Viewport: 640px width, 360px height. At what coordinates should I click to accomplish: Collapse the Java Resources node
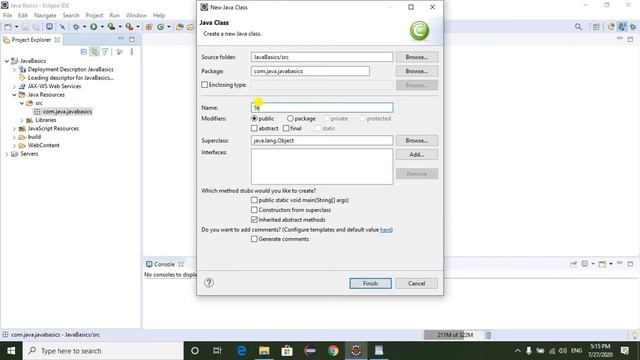point(14,95)
